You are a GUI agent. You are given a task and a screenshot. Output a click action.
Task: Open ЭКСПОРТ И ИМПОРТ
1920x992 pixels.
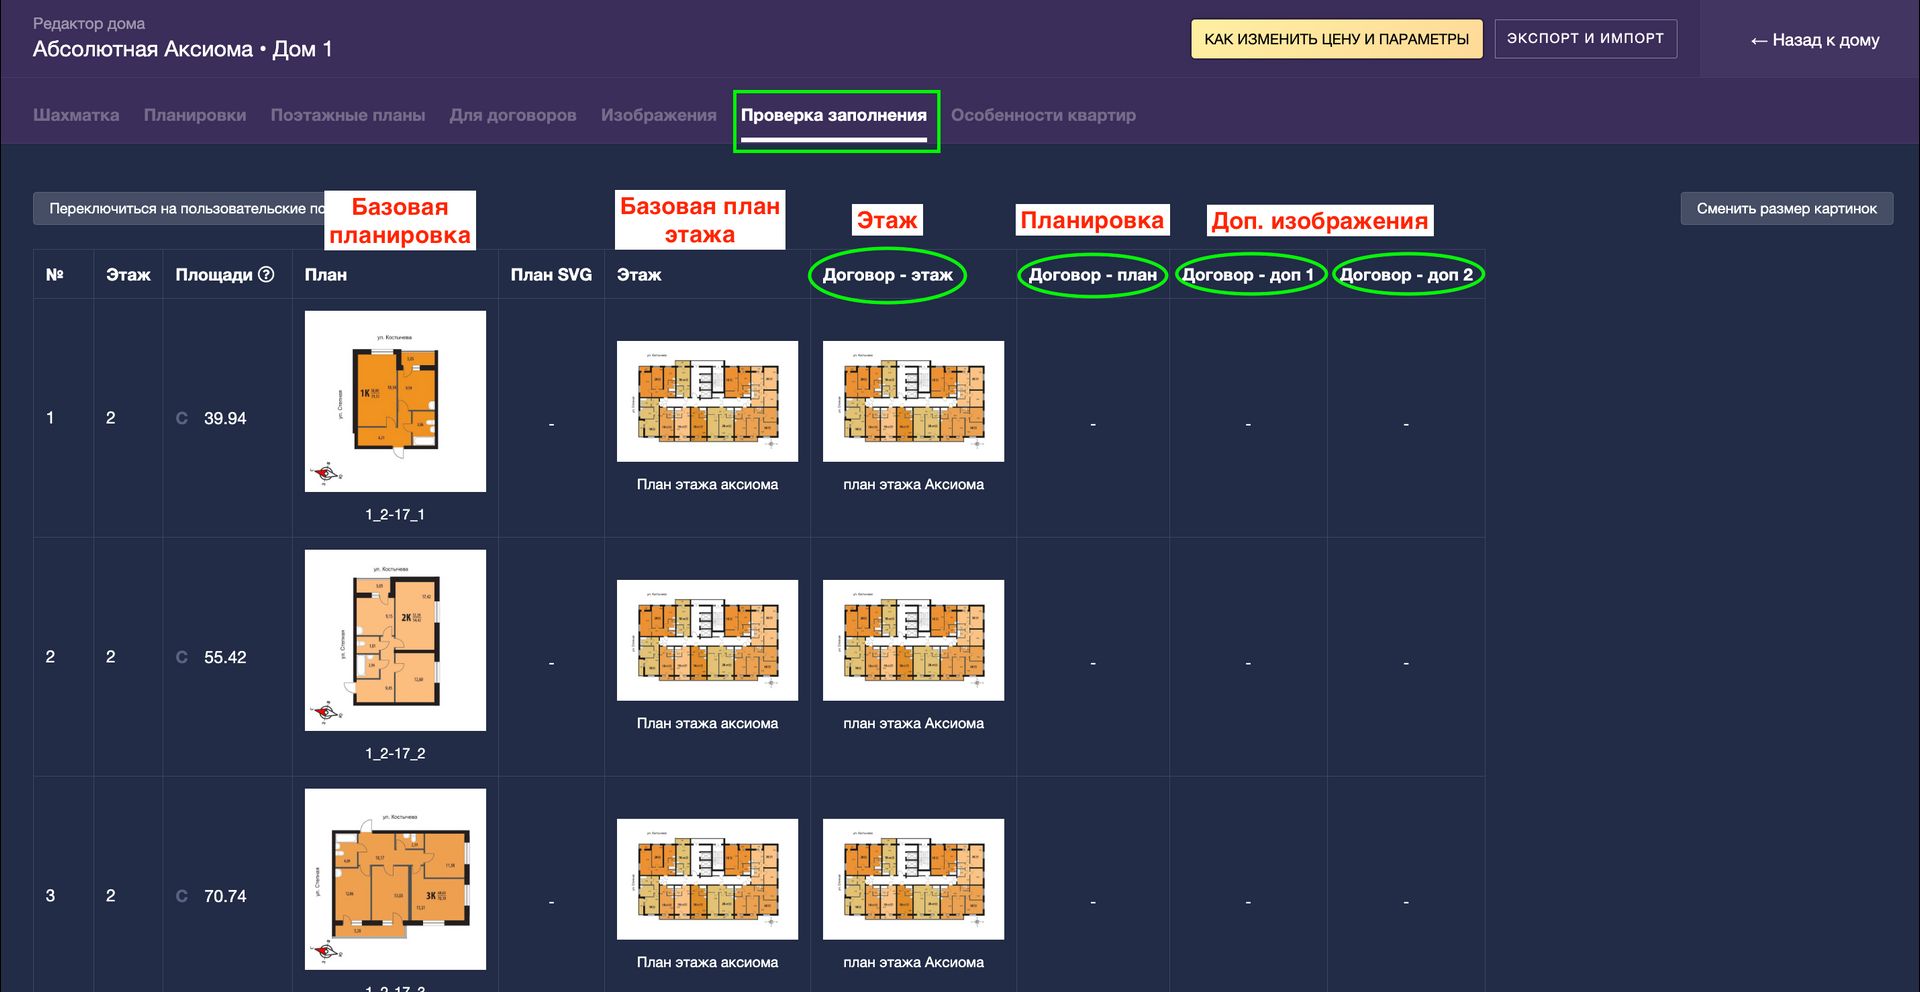click(1586, 39)
